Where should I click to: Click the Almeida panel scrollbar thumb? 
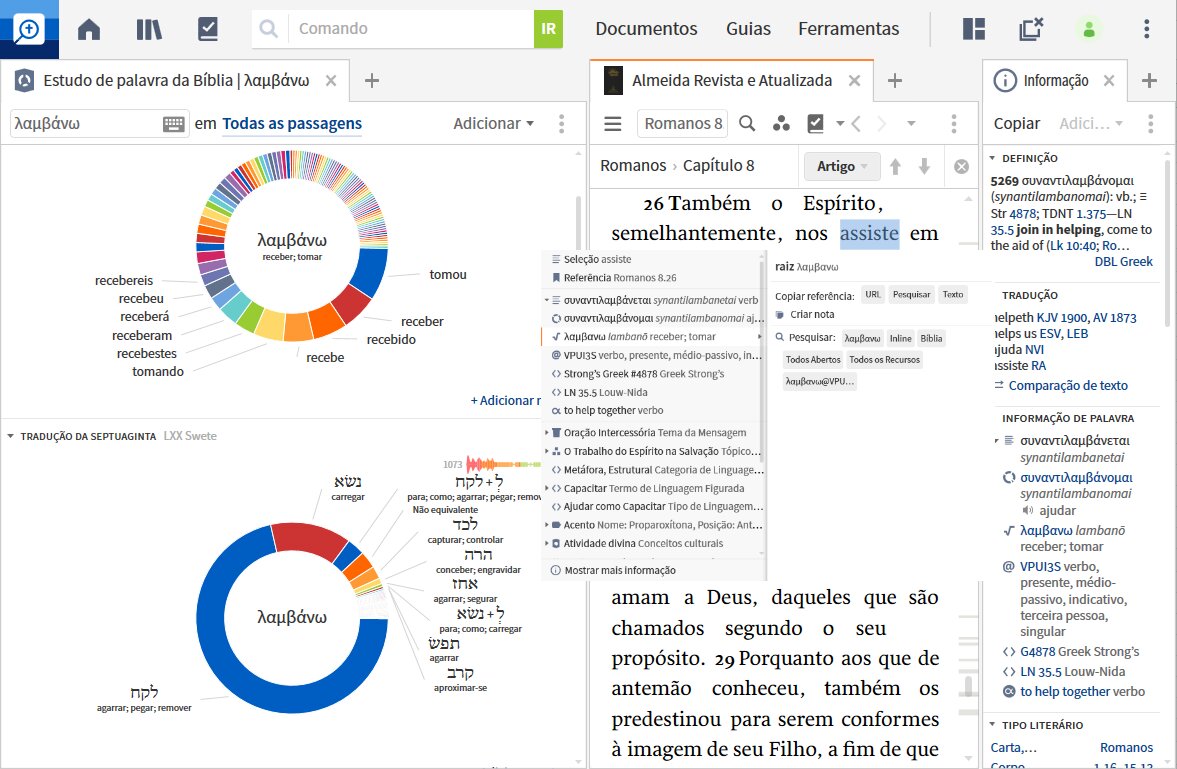point(968,685)
